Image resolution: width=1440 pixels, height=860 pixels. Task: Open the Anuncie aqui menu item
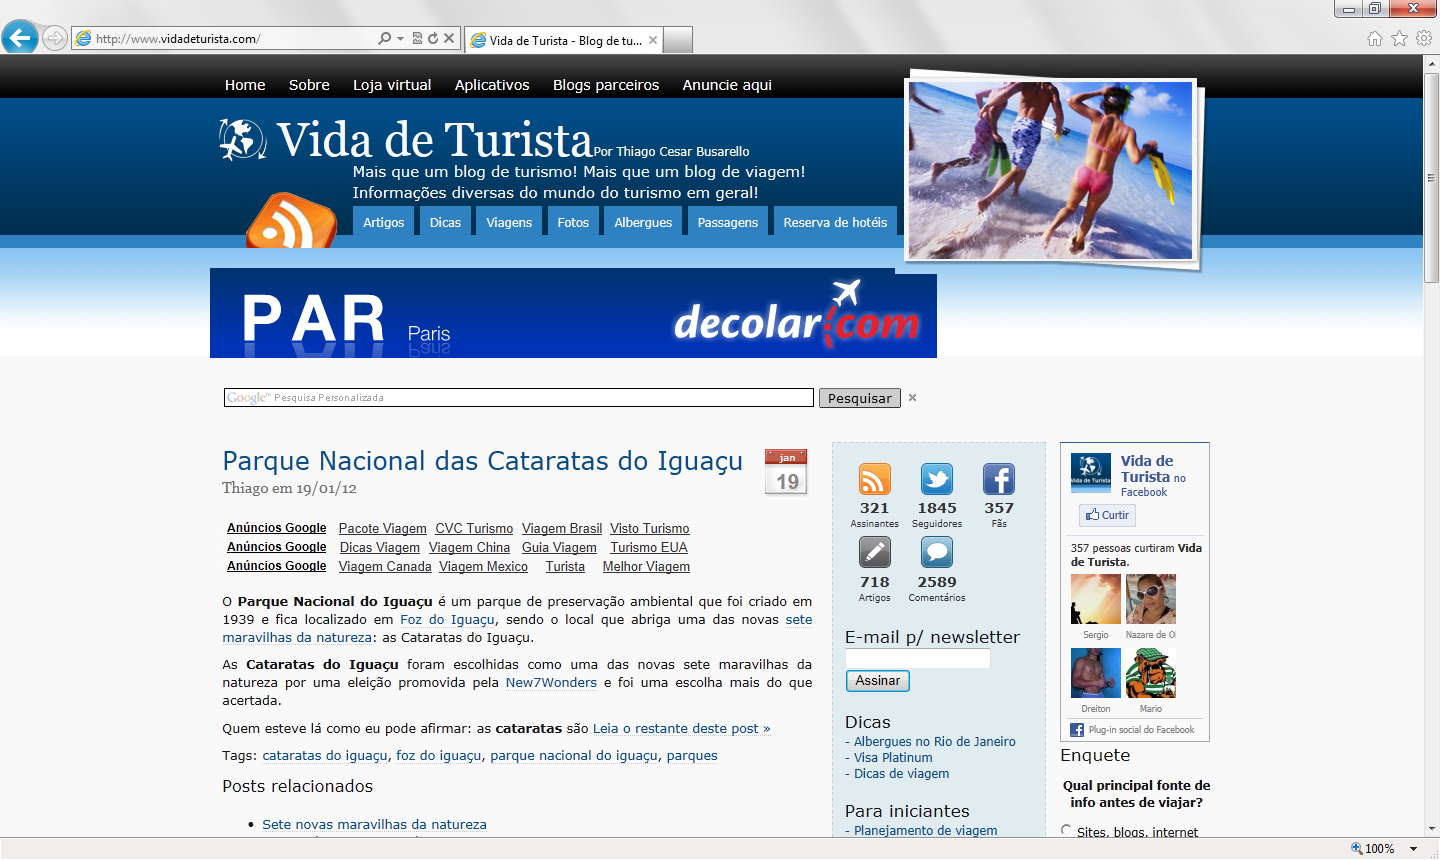point(727,85)
